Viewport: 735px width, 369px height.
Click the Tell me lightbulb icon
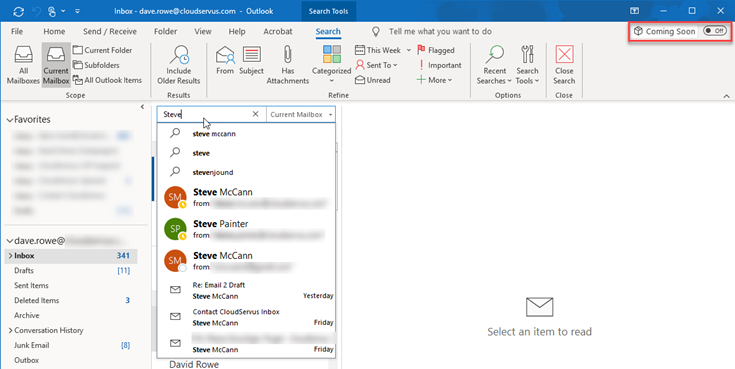click(376, 31)
